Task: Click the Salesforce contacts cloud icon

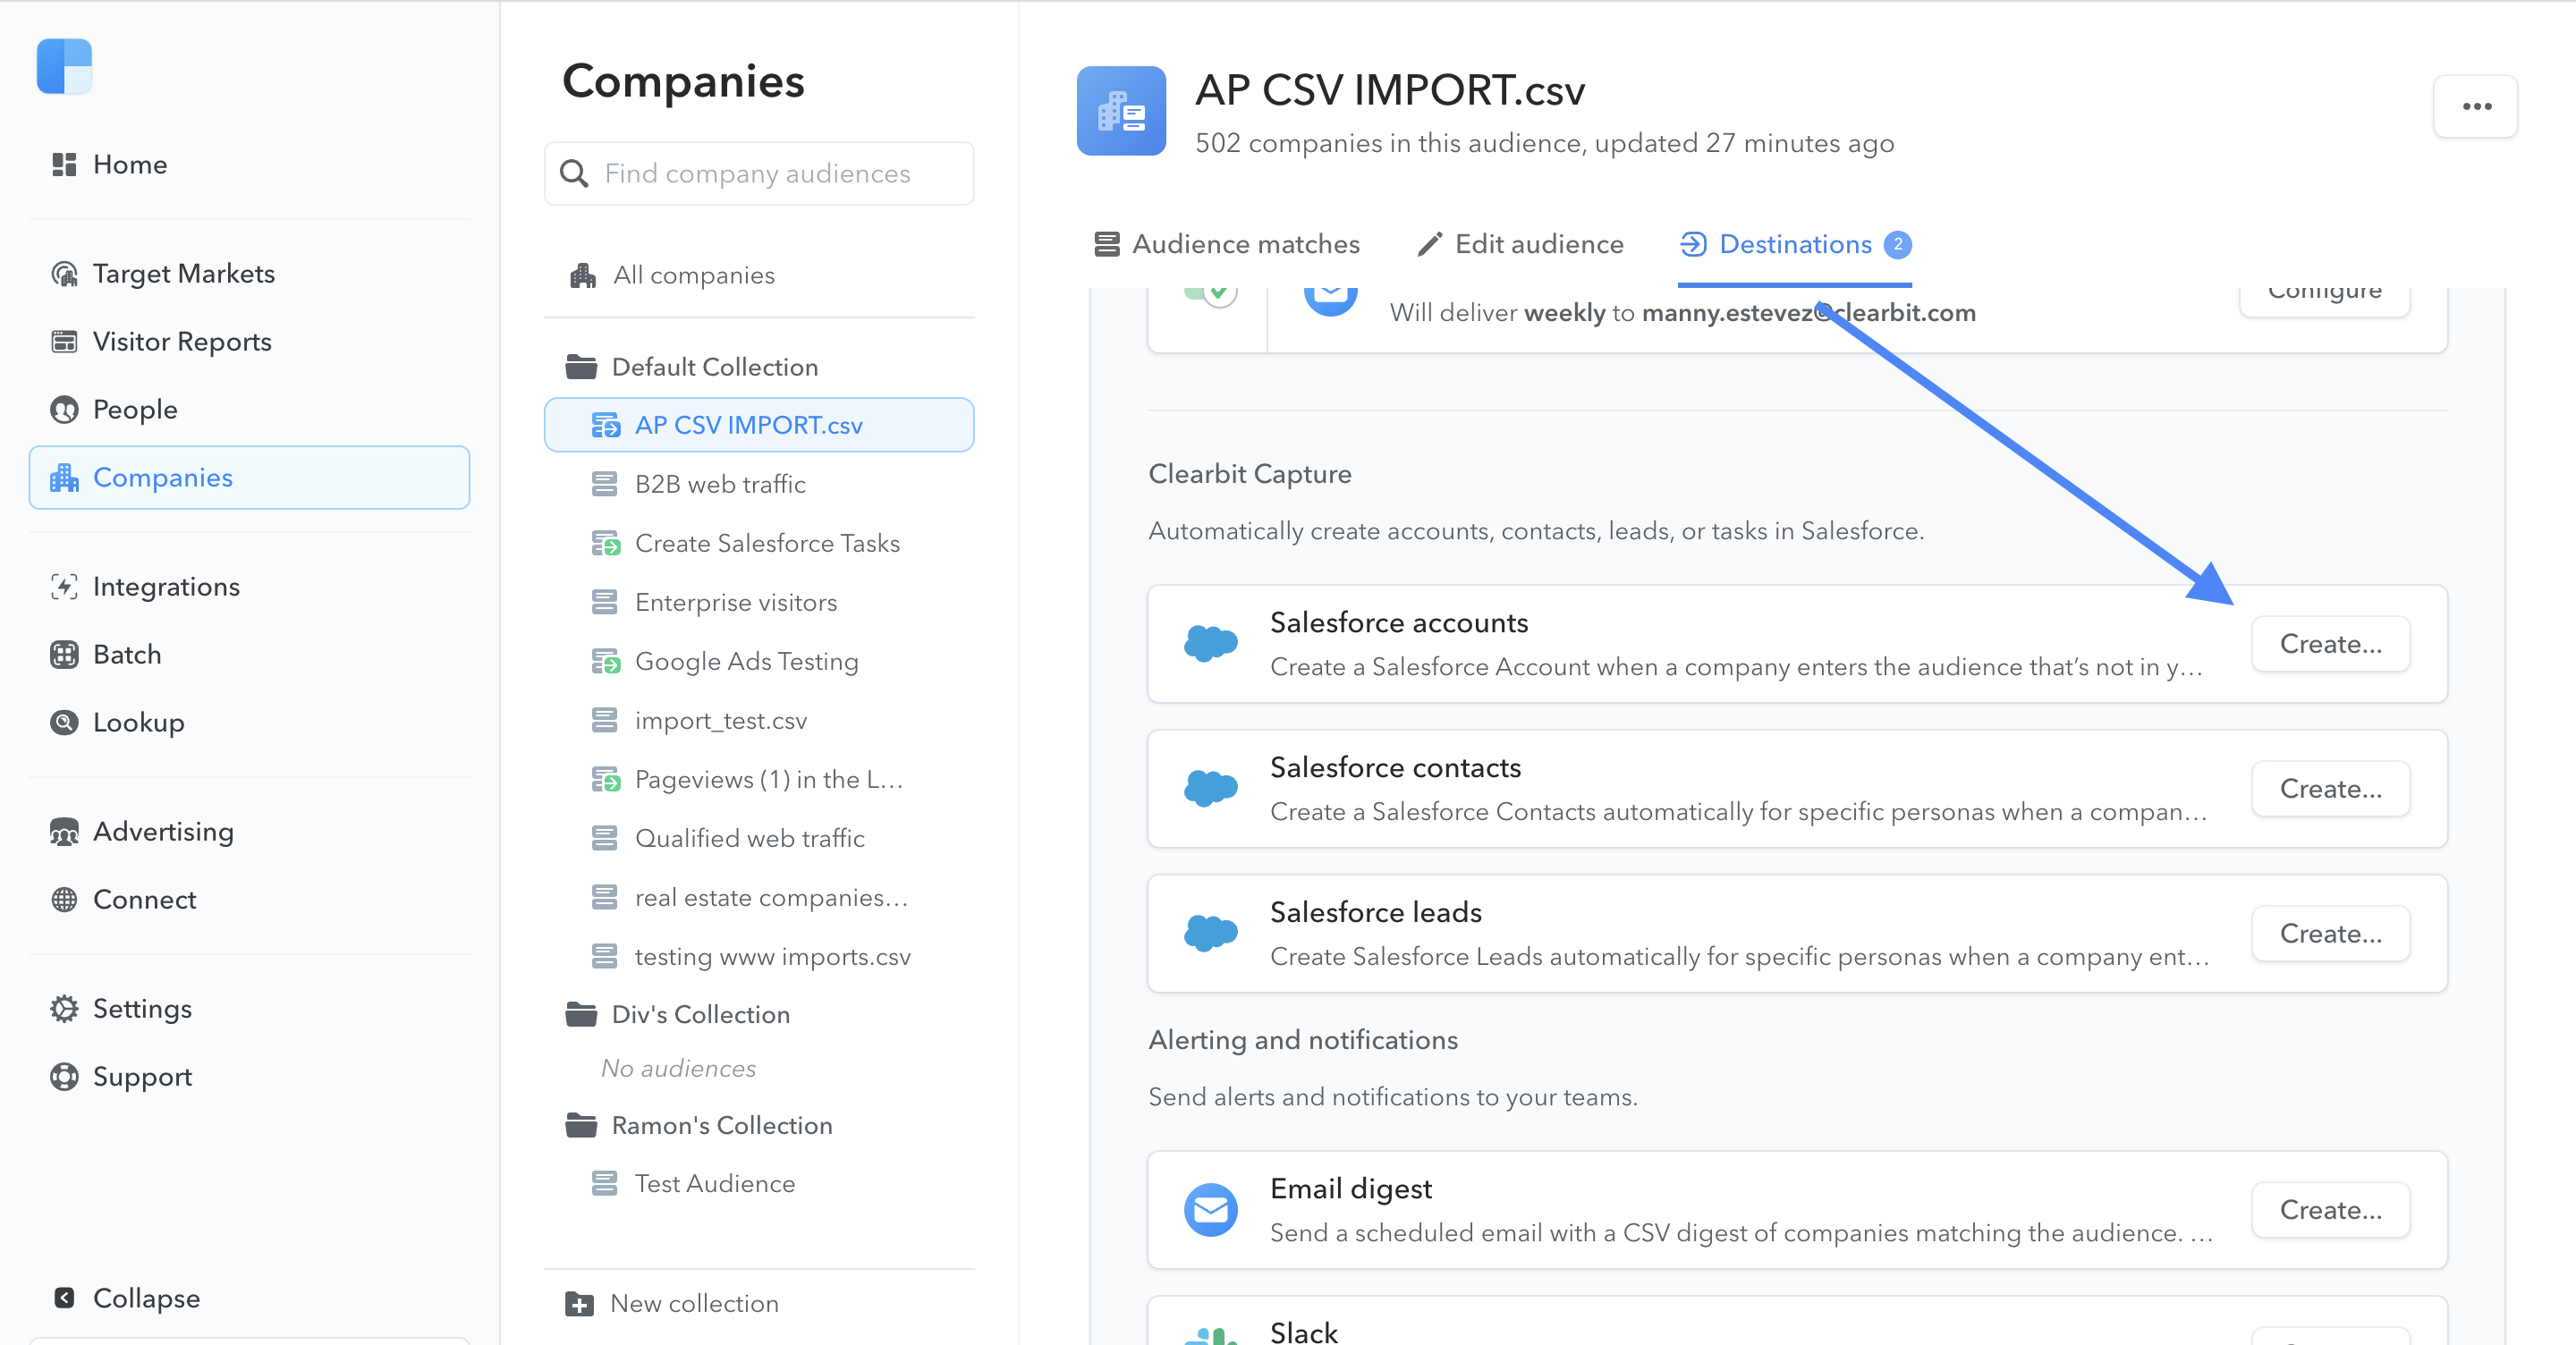Action: coord(1211,788)
